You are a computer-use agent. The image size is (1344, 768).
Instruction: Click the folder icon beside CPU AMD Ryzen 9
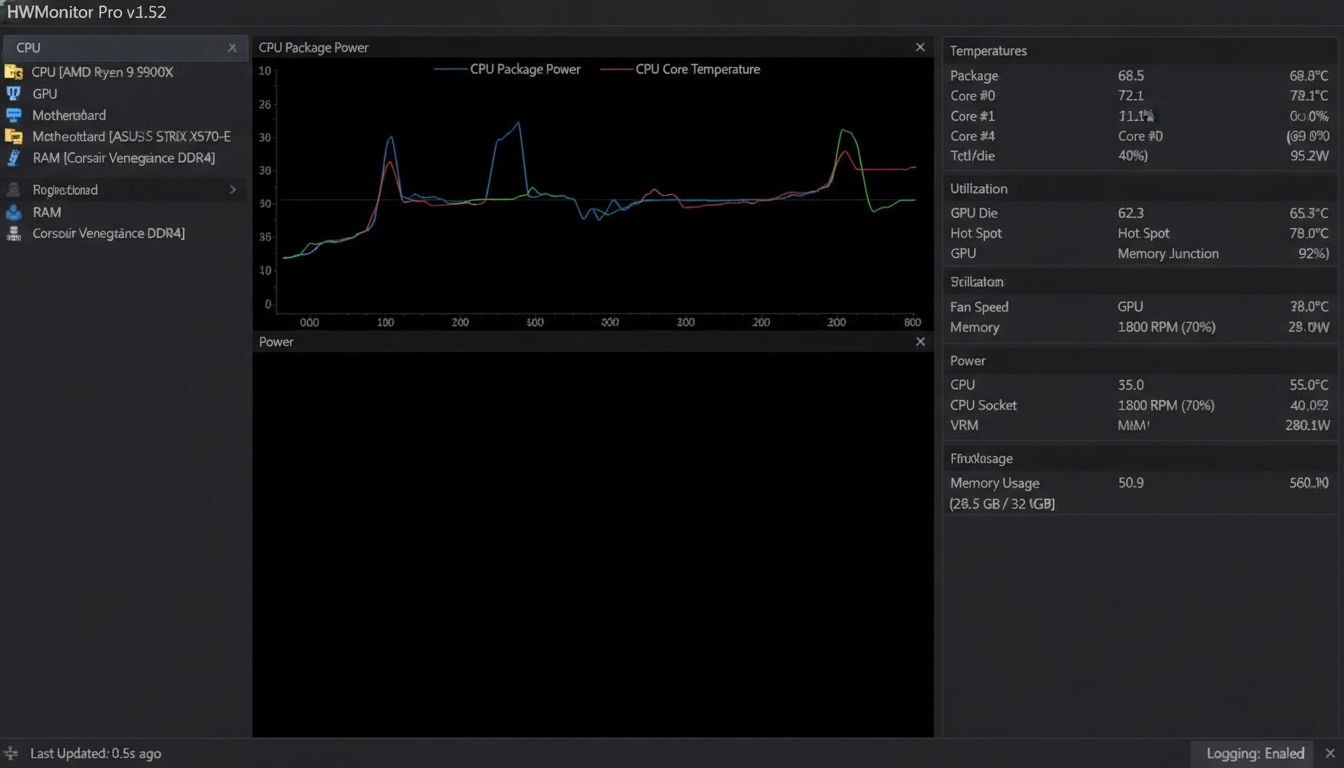13,72
